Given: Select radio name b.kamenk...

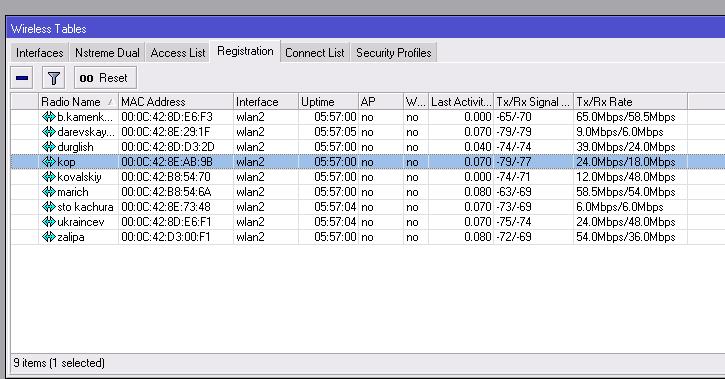Looking at the screenshot, I should click(x=85, y=117).
